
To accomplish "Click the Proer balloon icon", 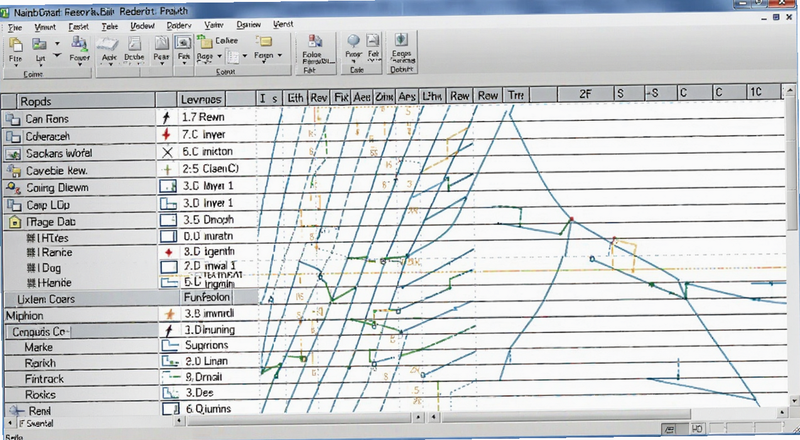I will 353,41.
